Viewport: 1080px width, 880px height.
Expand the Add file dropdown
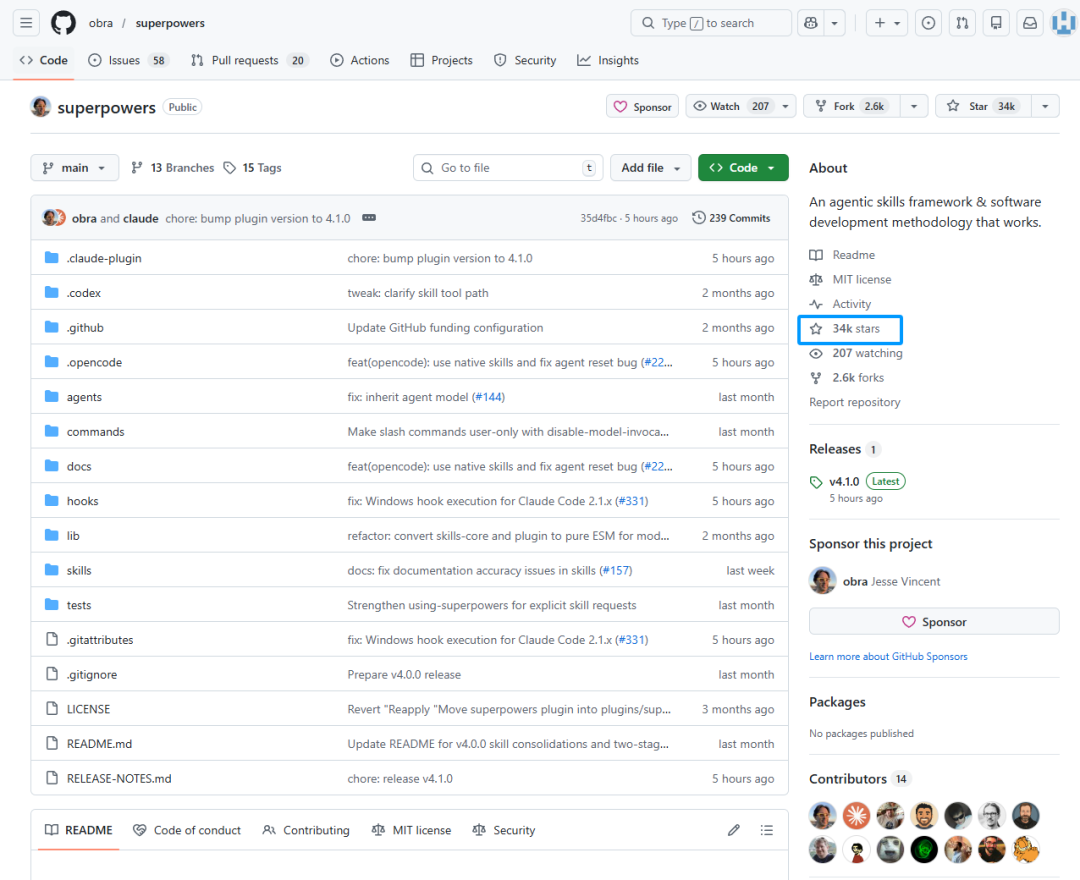click(651, 168)
